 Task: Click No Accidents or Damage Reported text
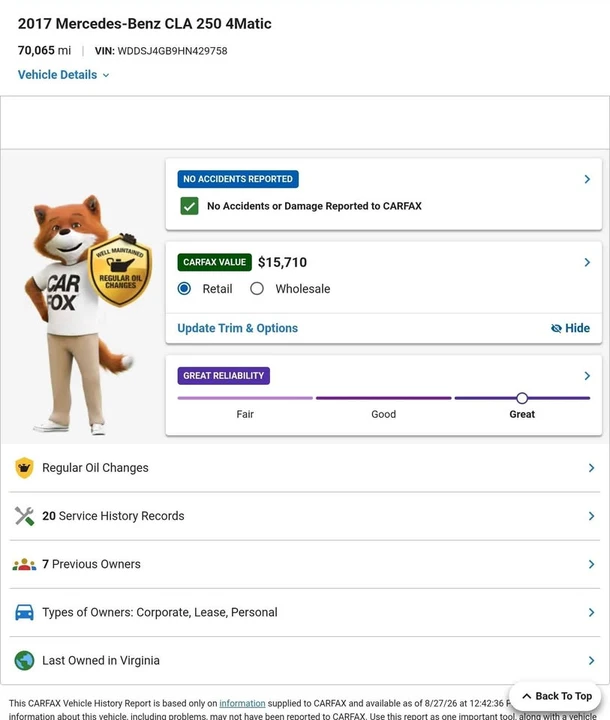(x=314, y=206)
